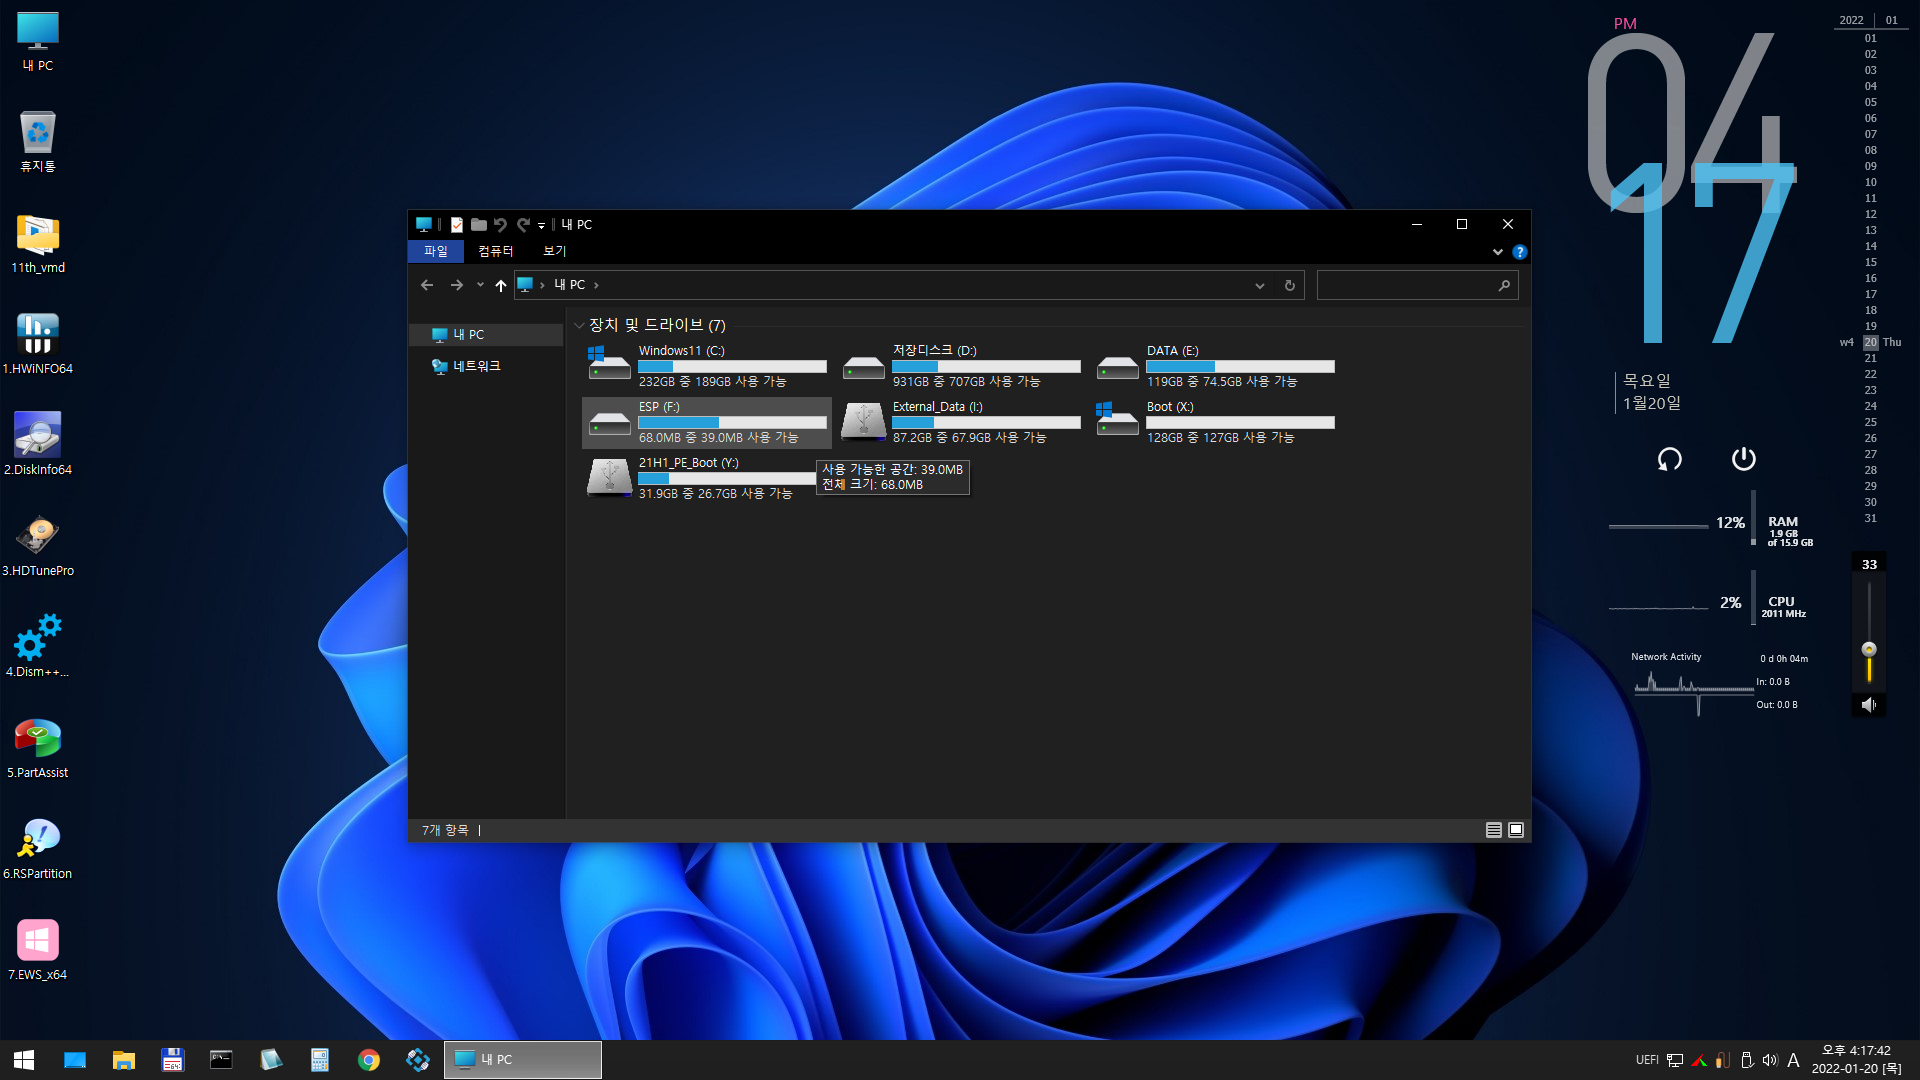Go forward with the forward arrow
Screen dimensions: 1920x1080
(x=456, y=285)
